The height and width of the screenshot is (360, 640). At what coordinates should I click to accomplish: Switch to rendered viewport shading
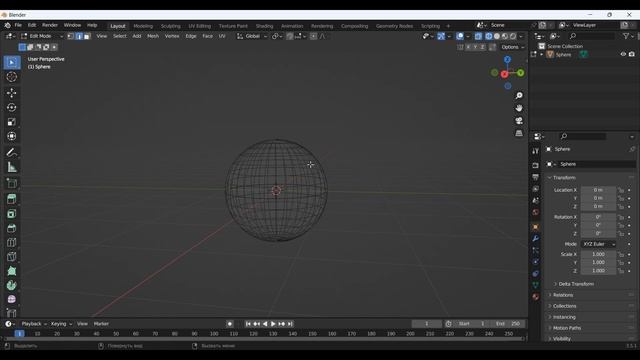[513, 36]
